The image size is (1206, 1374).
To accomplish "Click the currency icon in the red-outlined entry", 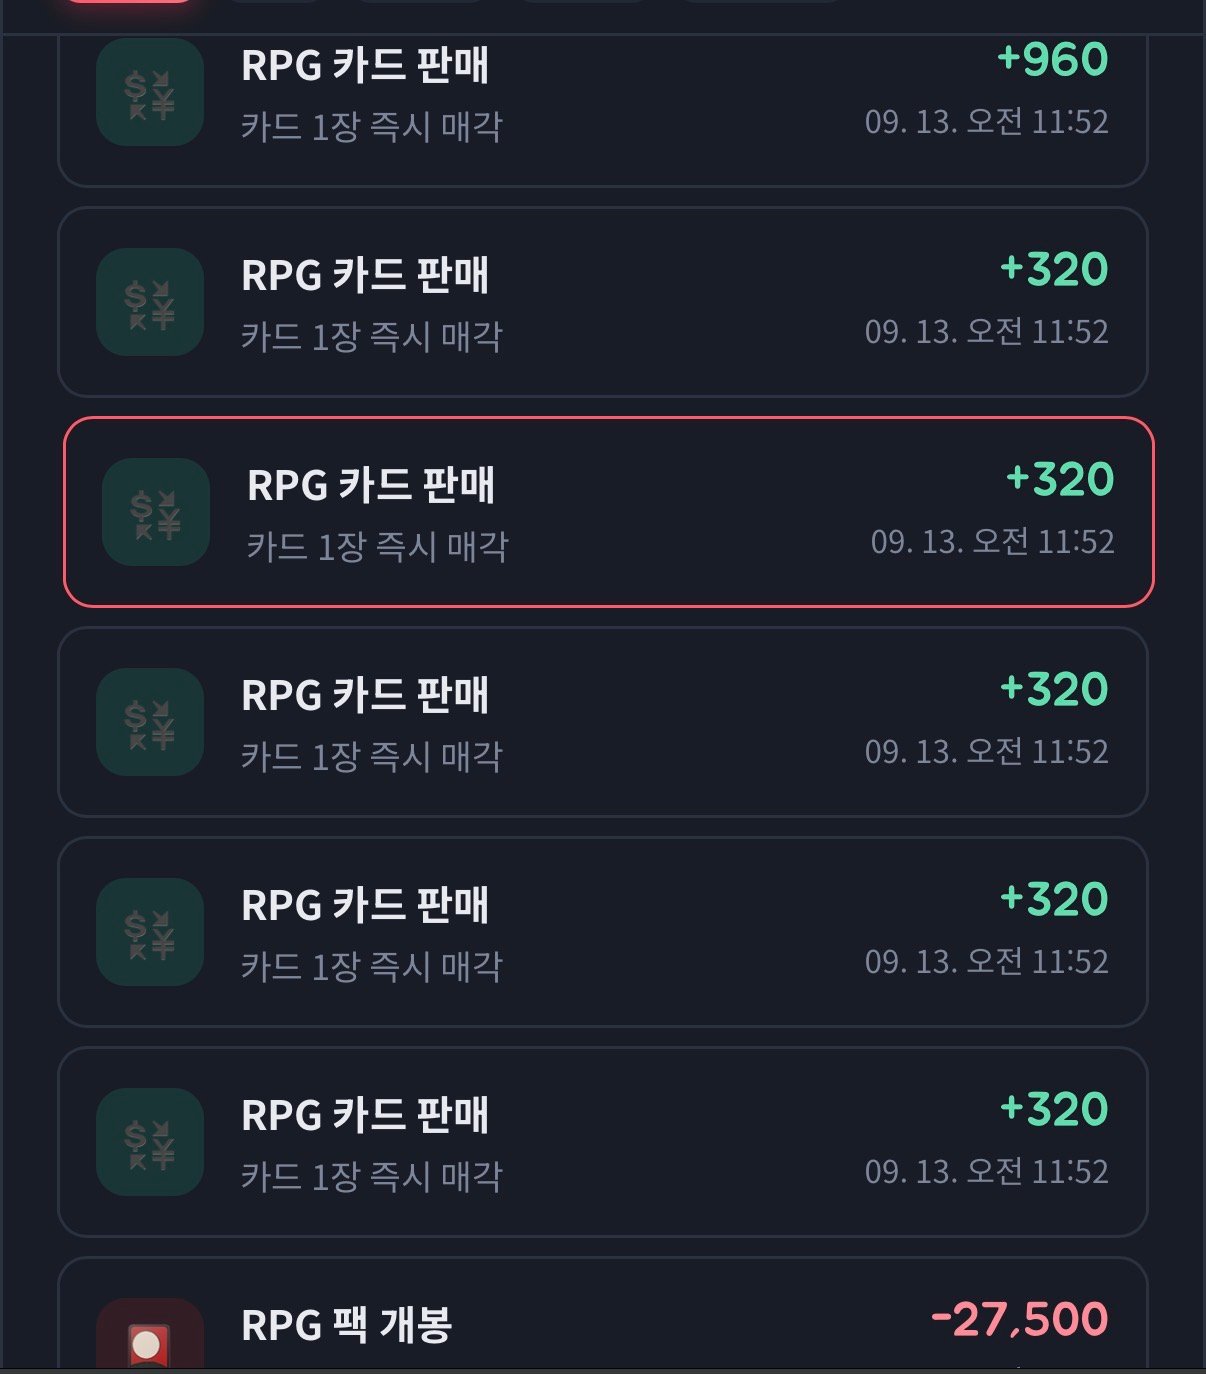I will pos(156,512).
